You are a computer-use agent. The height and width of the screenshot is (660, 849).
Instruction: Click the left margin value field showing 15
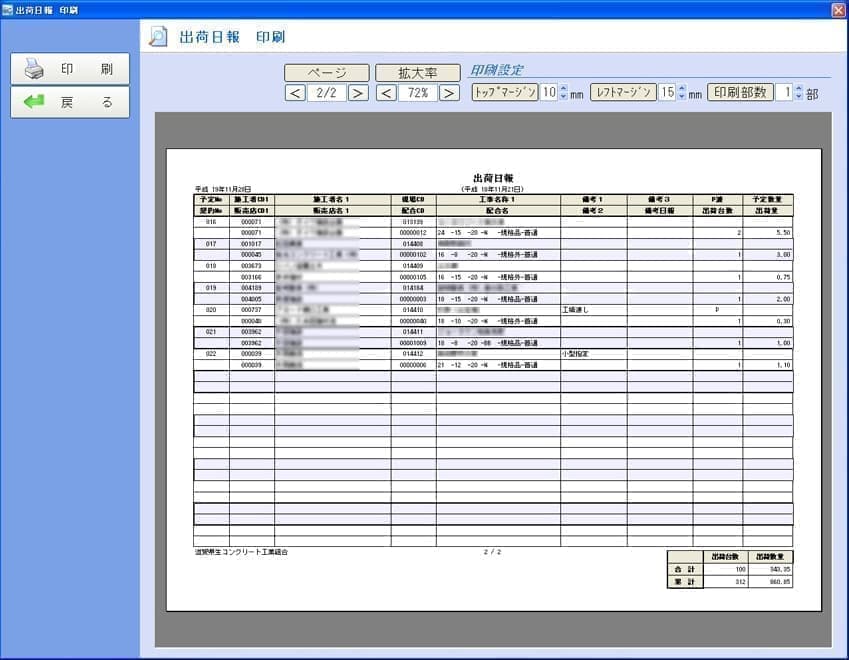[667, 92]
